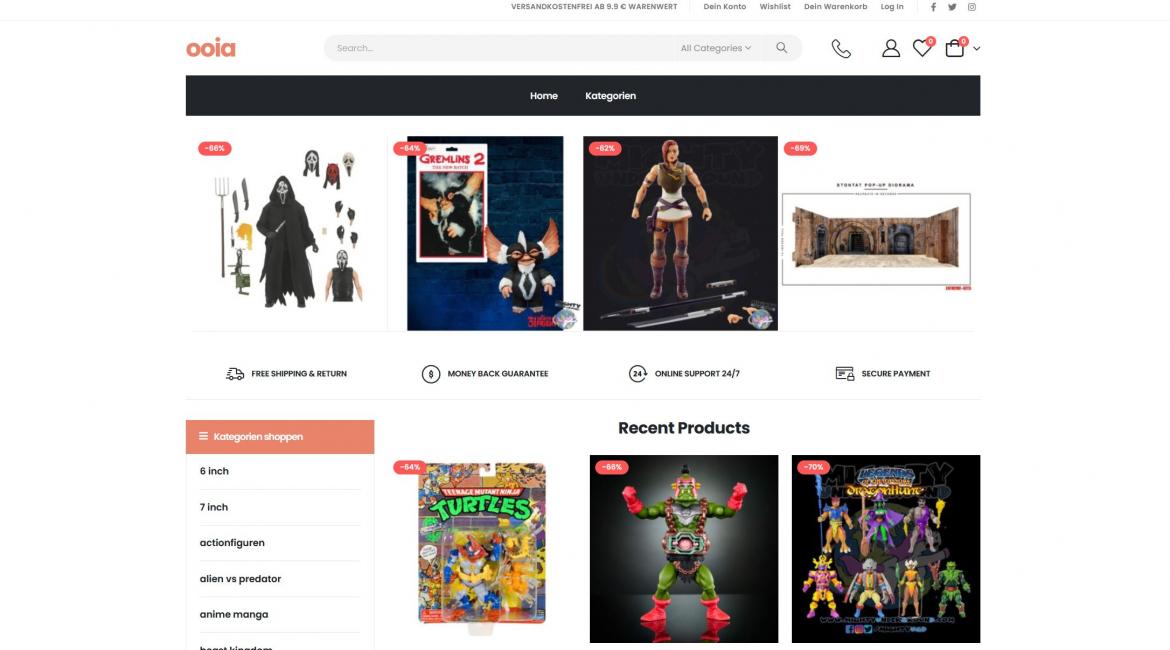Go to Dein Konto
Image resolution: width=1170 pixels, height=650 pixels.
[725, 7]
